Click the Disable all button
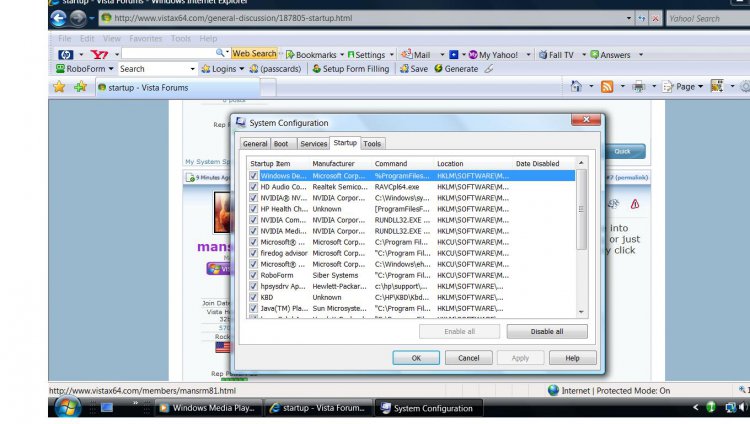This screenshot has width=750, height=424. coord(547,331)
